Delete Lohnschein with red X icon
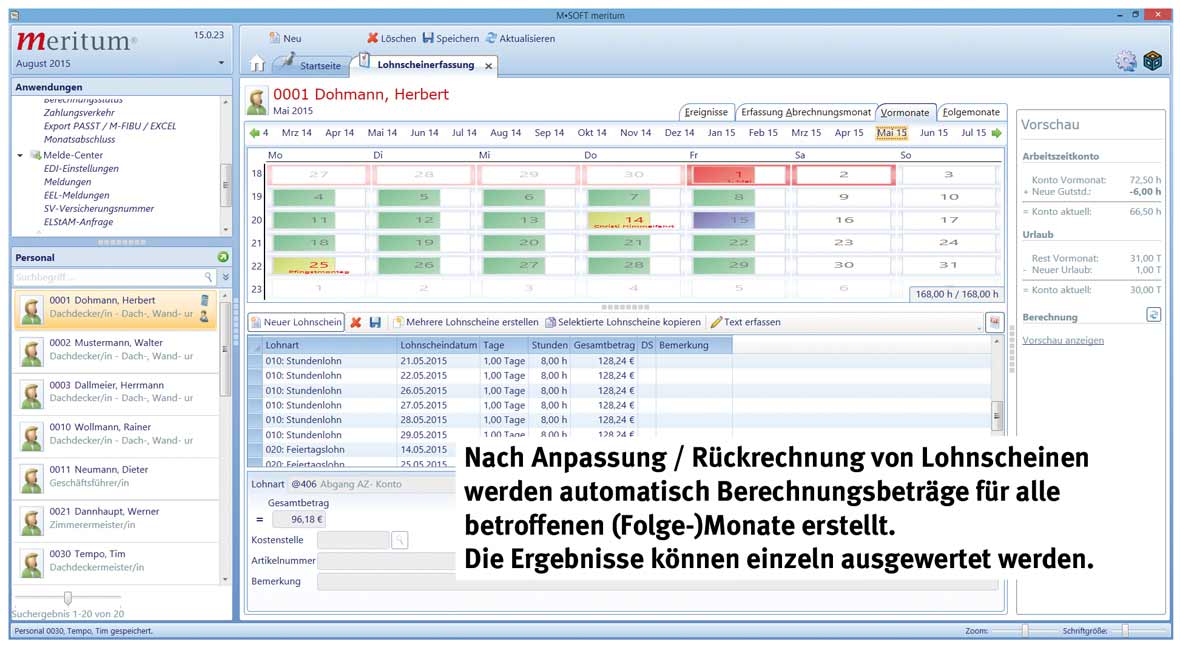The width and height of the screenshot is (1180, 650). [x=356, y=323]
